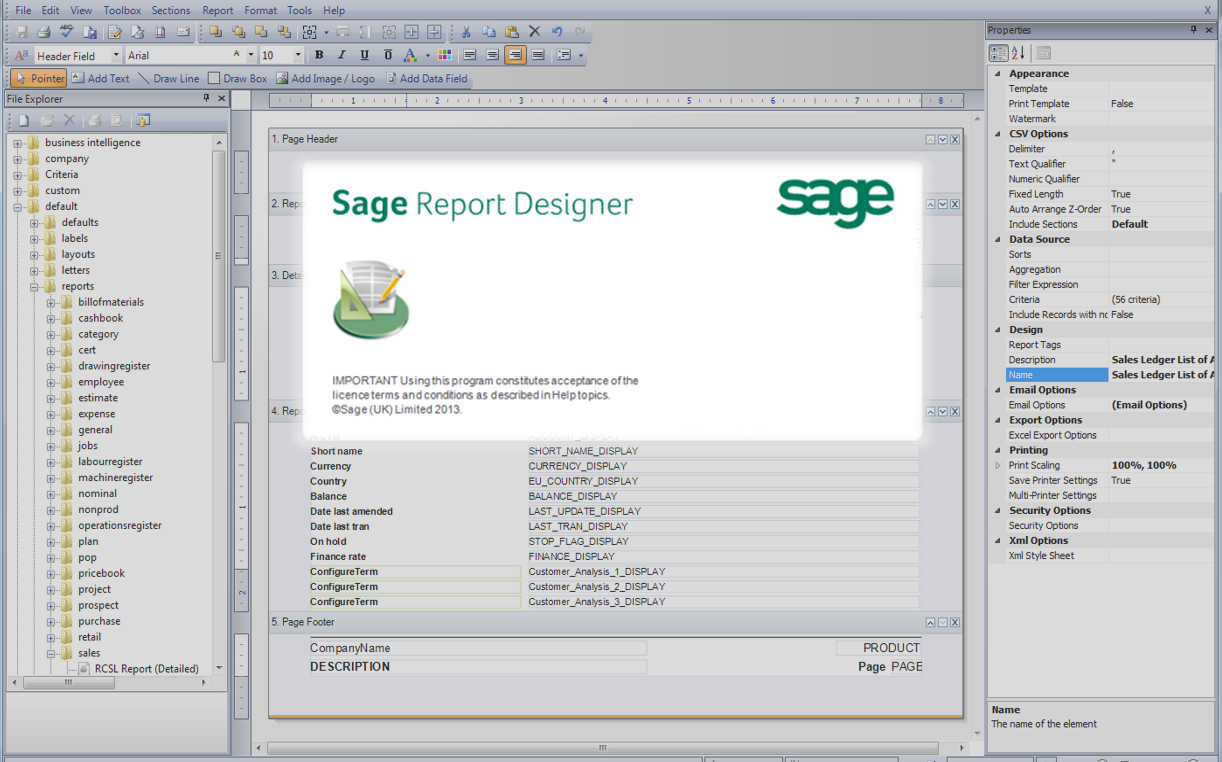The width and height of the screenshot is (1222, 762).
Task: Run the spell check (ABC) tool
Action: coord(67,32)
